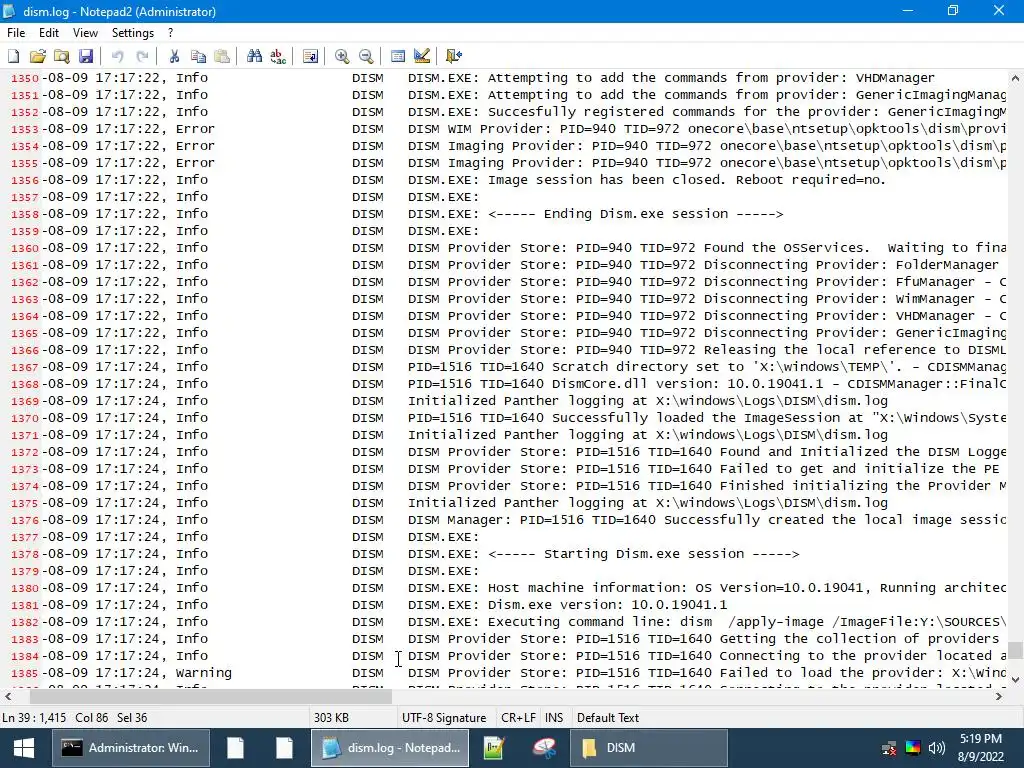Open the Settings menu
The image size is (1024, 768).
[x=133, y=33]
